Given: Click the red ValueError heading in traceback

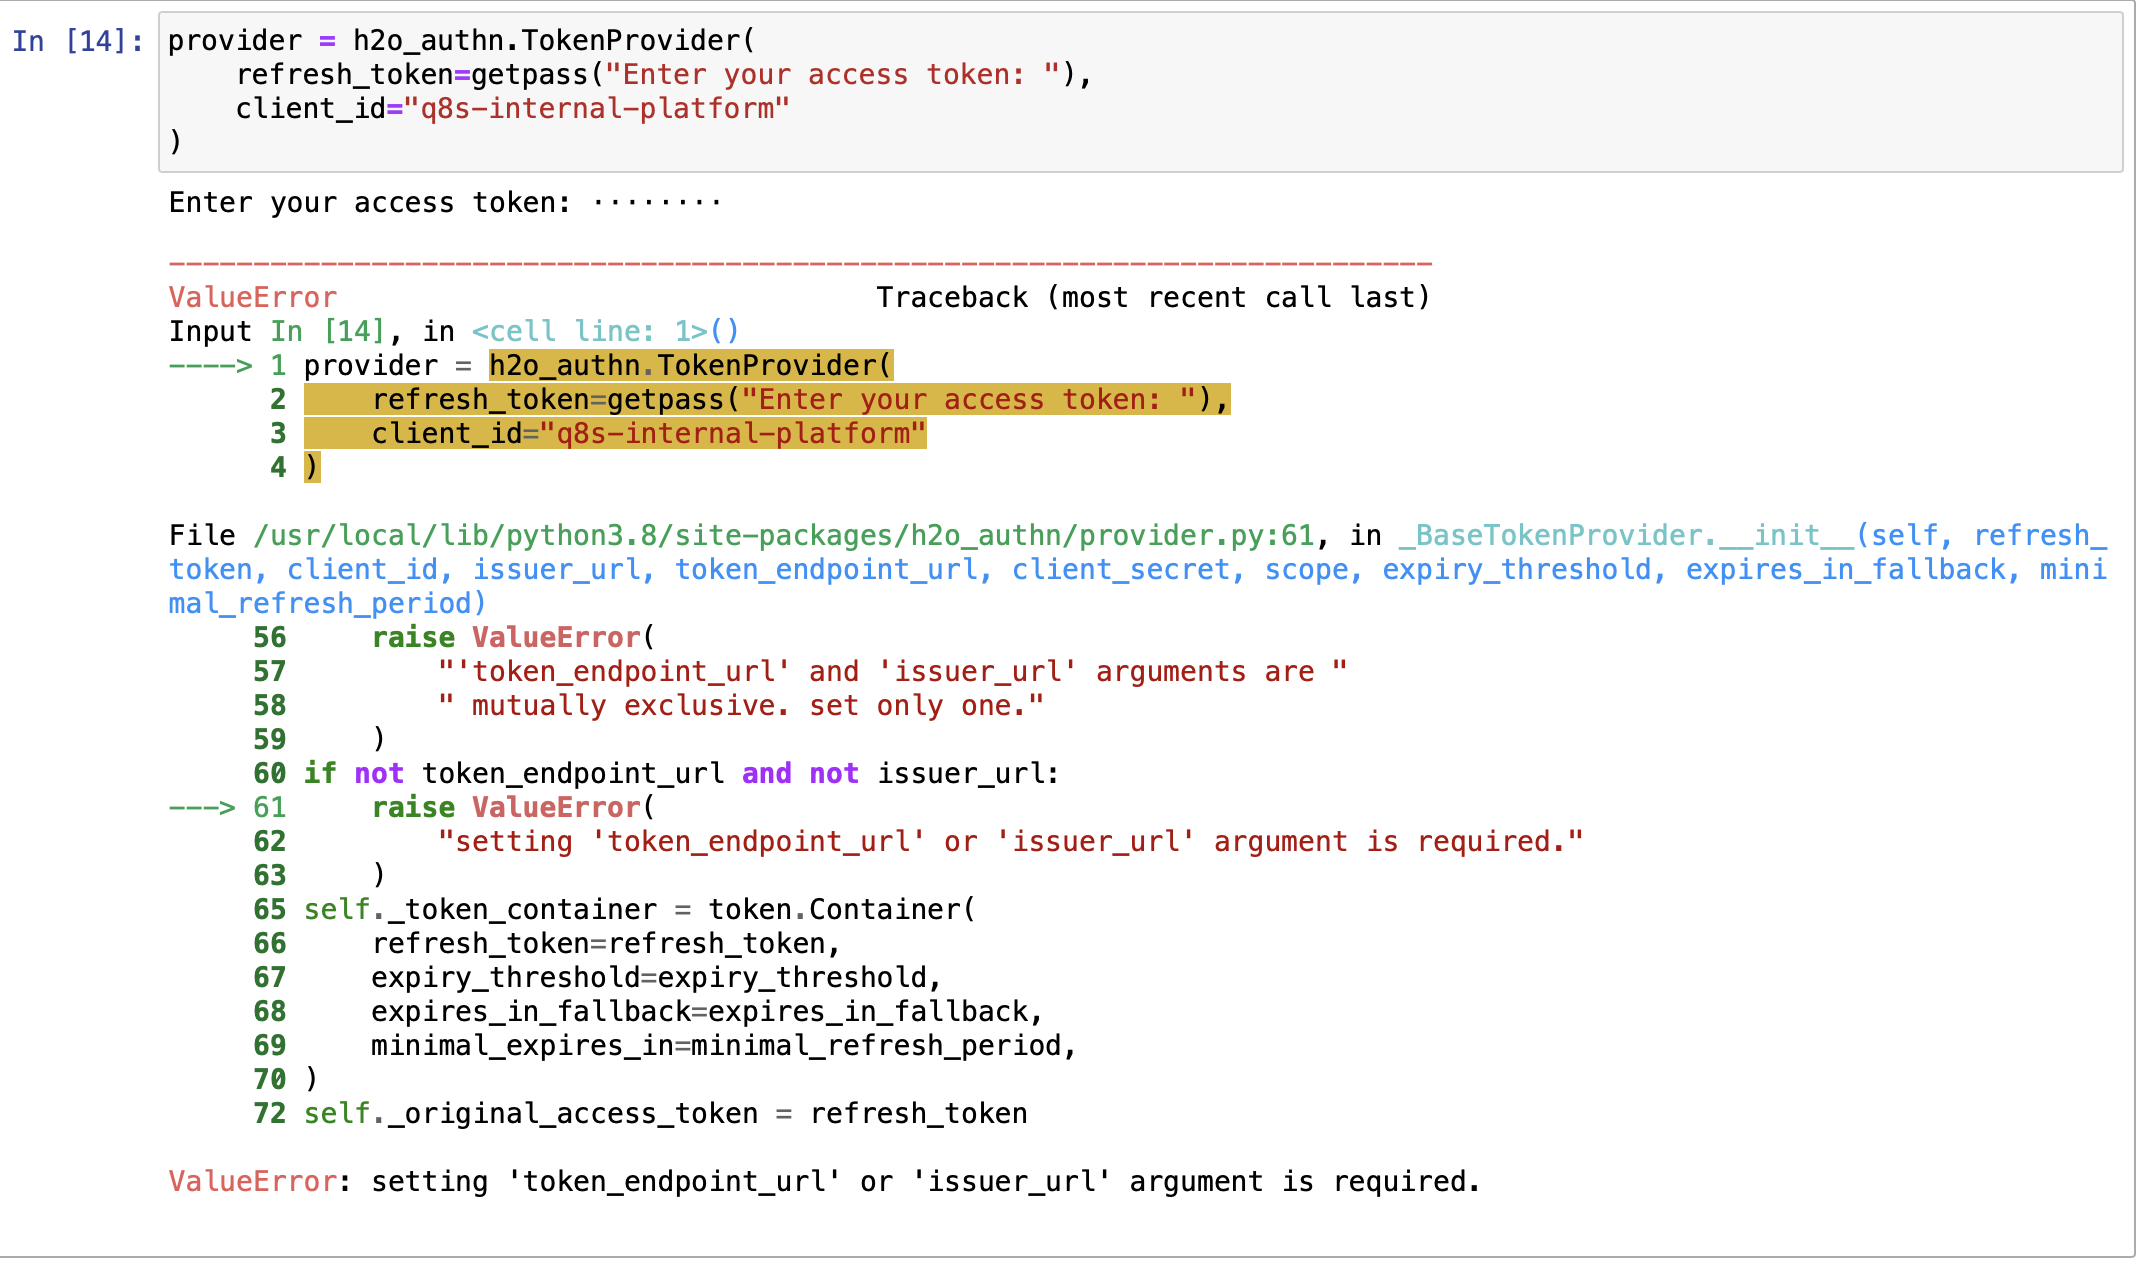Looking at the screenshot, I should click(252, 298).
